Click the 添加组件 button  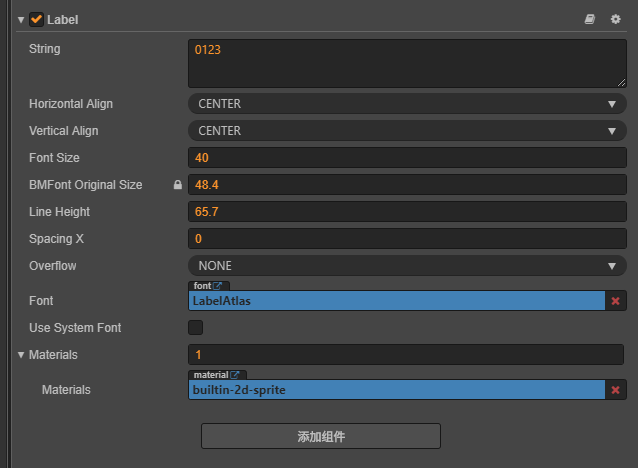(321, 437)
